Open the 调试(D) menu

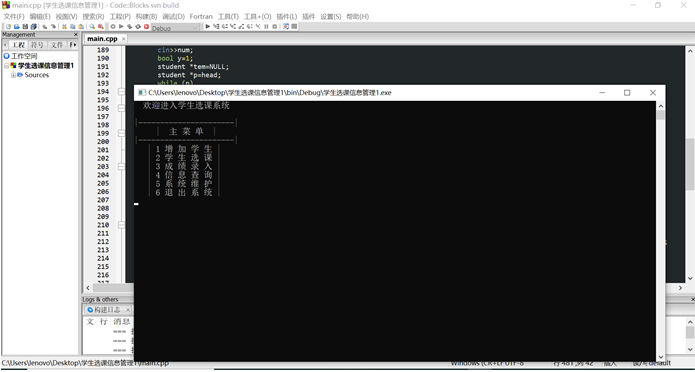point(173,16)
